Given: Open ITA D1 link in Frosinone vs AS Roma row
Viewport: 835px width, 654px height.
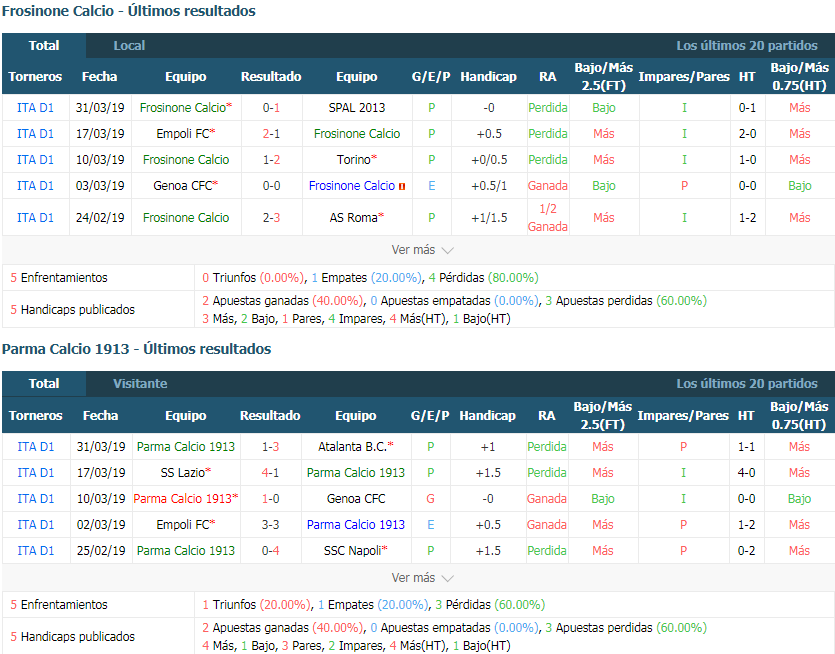Looking at the screenshot, I should pos(35,218).
